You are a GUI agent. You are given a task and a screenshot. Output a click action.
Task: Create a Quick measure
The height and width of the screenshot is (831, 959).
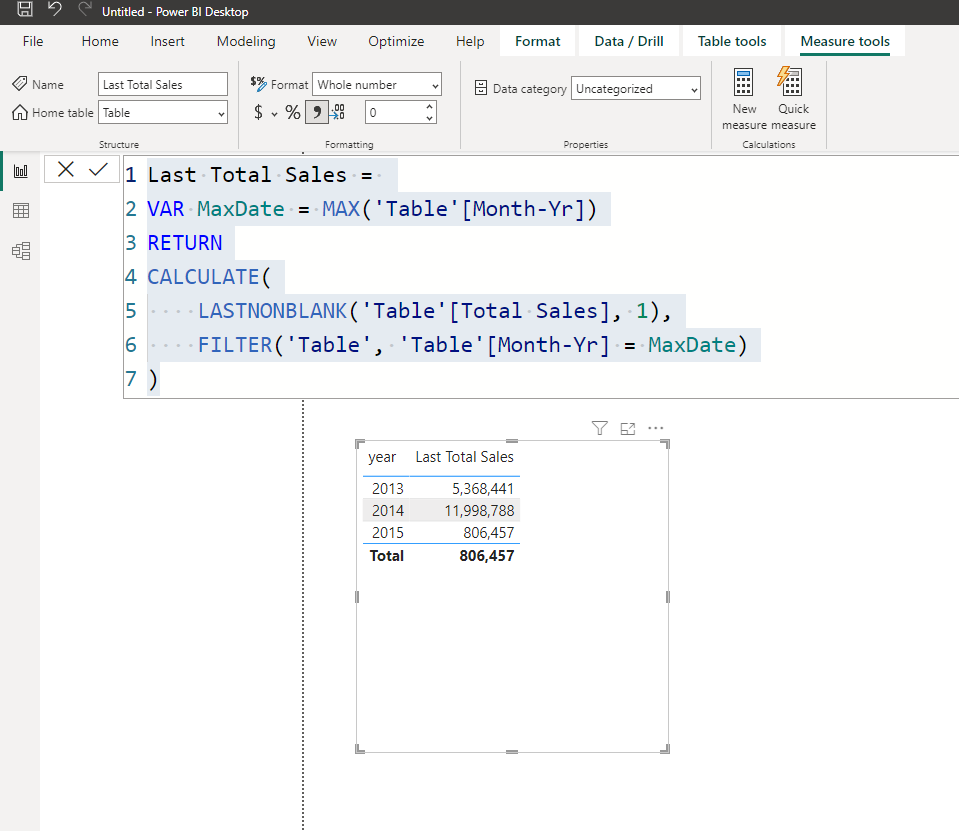click(793, 100)
